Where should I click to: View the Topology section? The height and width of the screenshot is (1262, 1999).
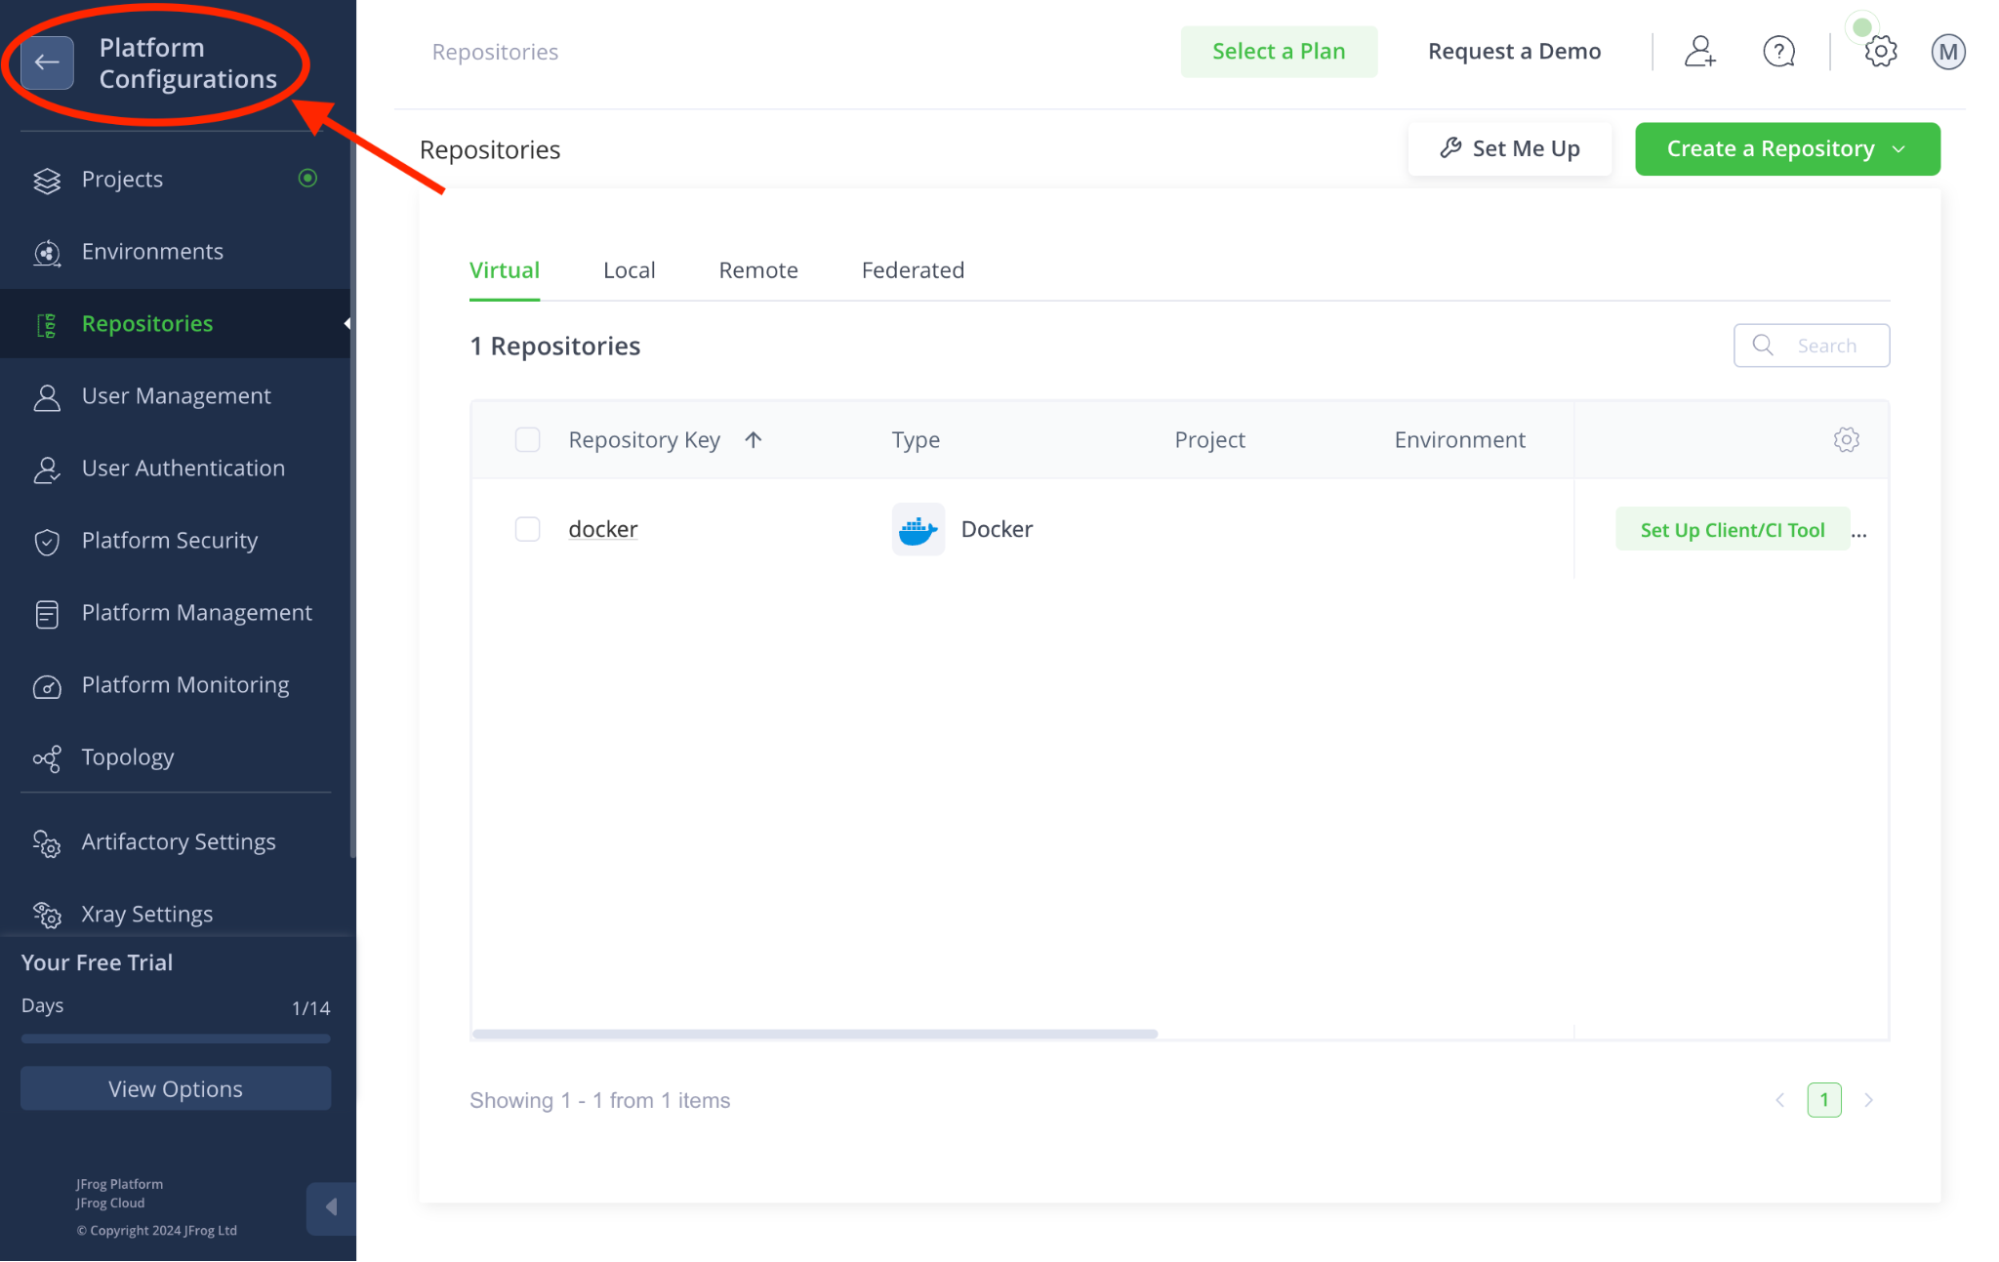point(128,757)
